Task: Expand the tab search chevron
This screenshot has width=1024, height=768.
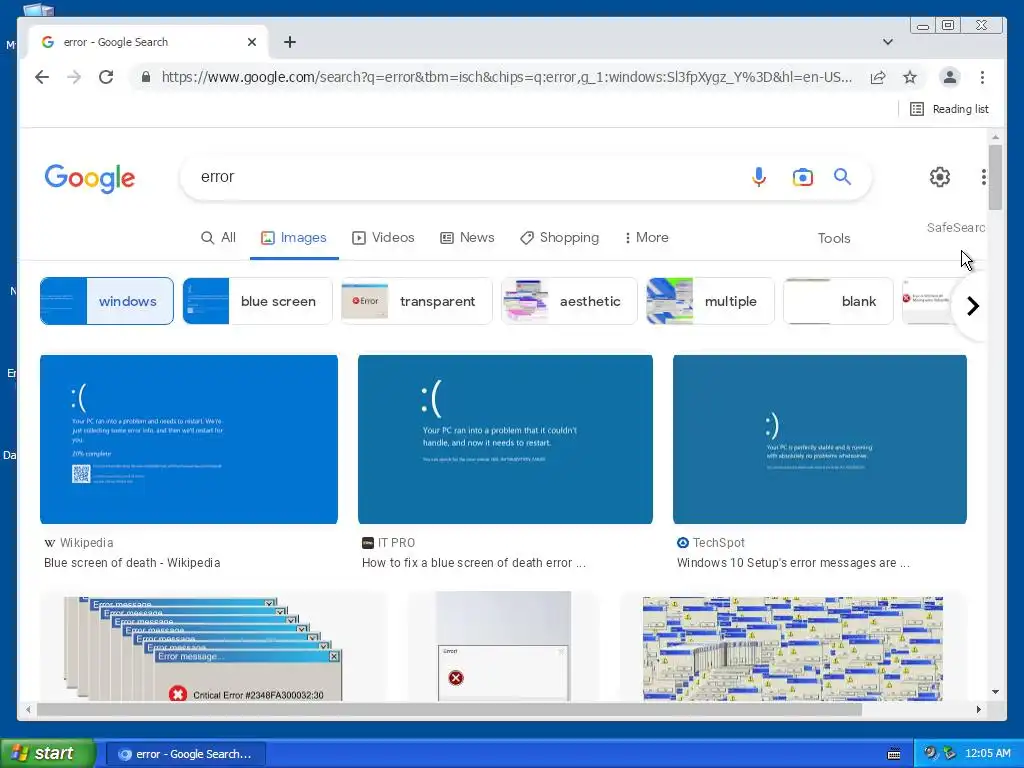Action: 888,42
